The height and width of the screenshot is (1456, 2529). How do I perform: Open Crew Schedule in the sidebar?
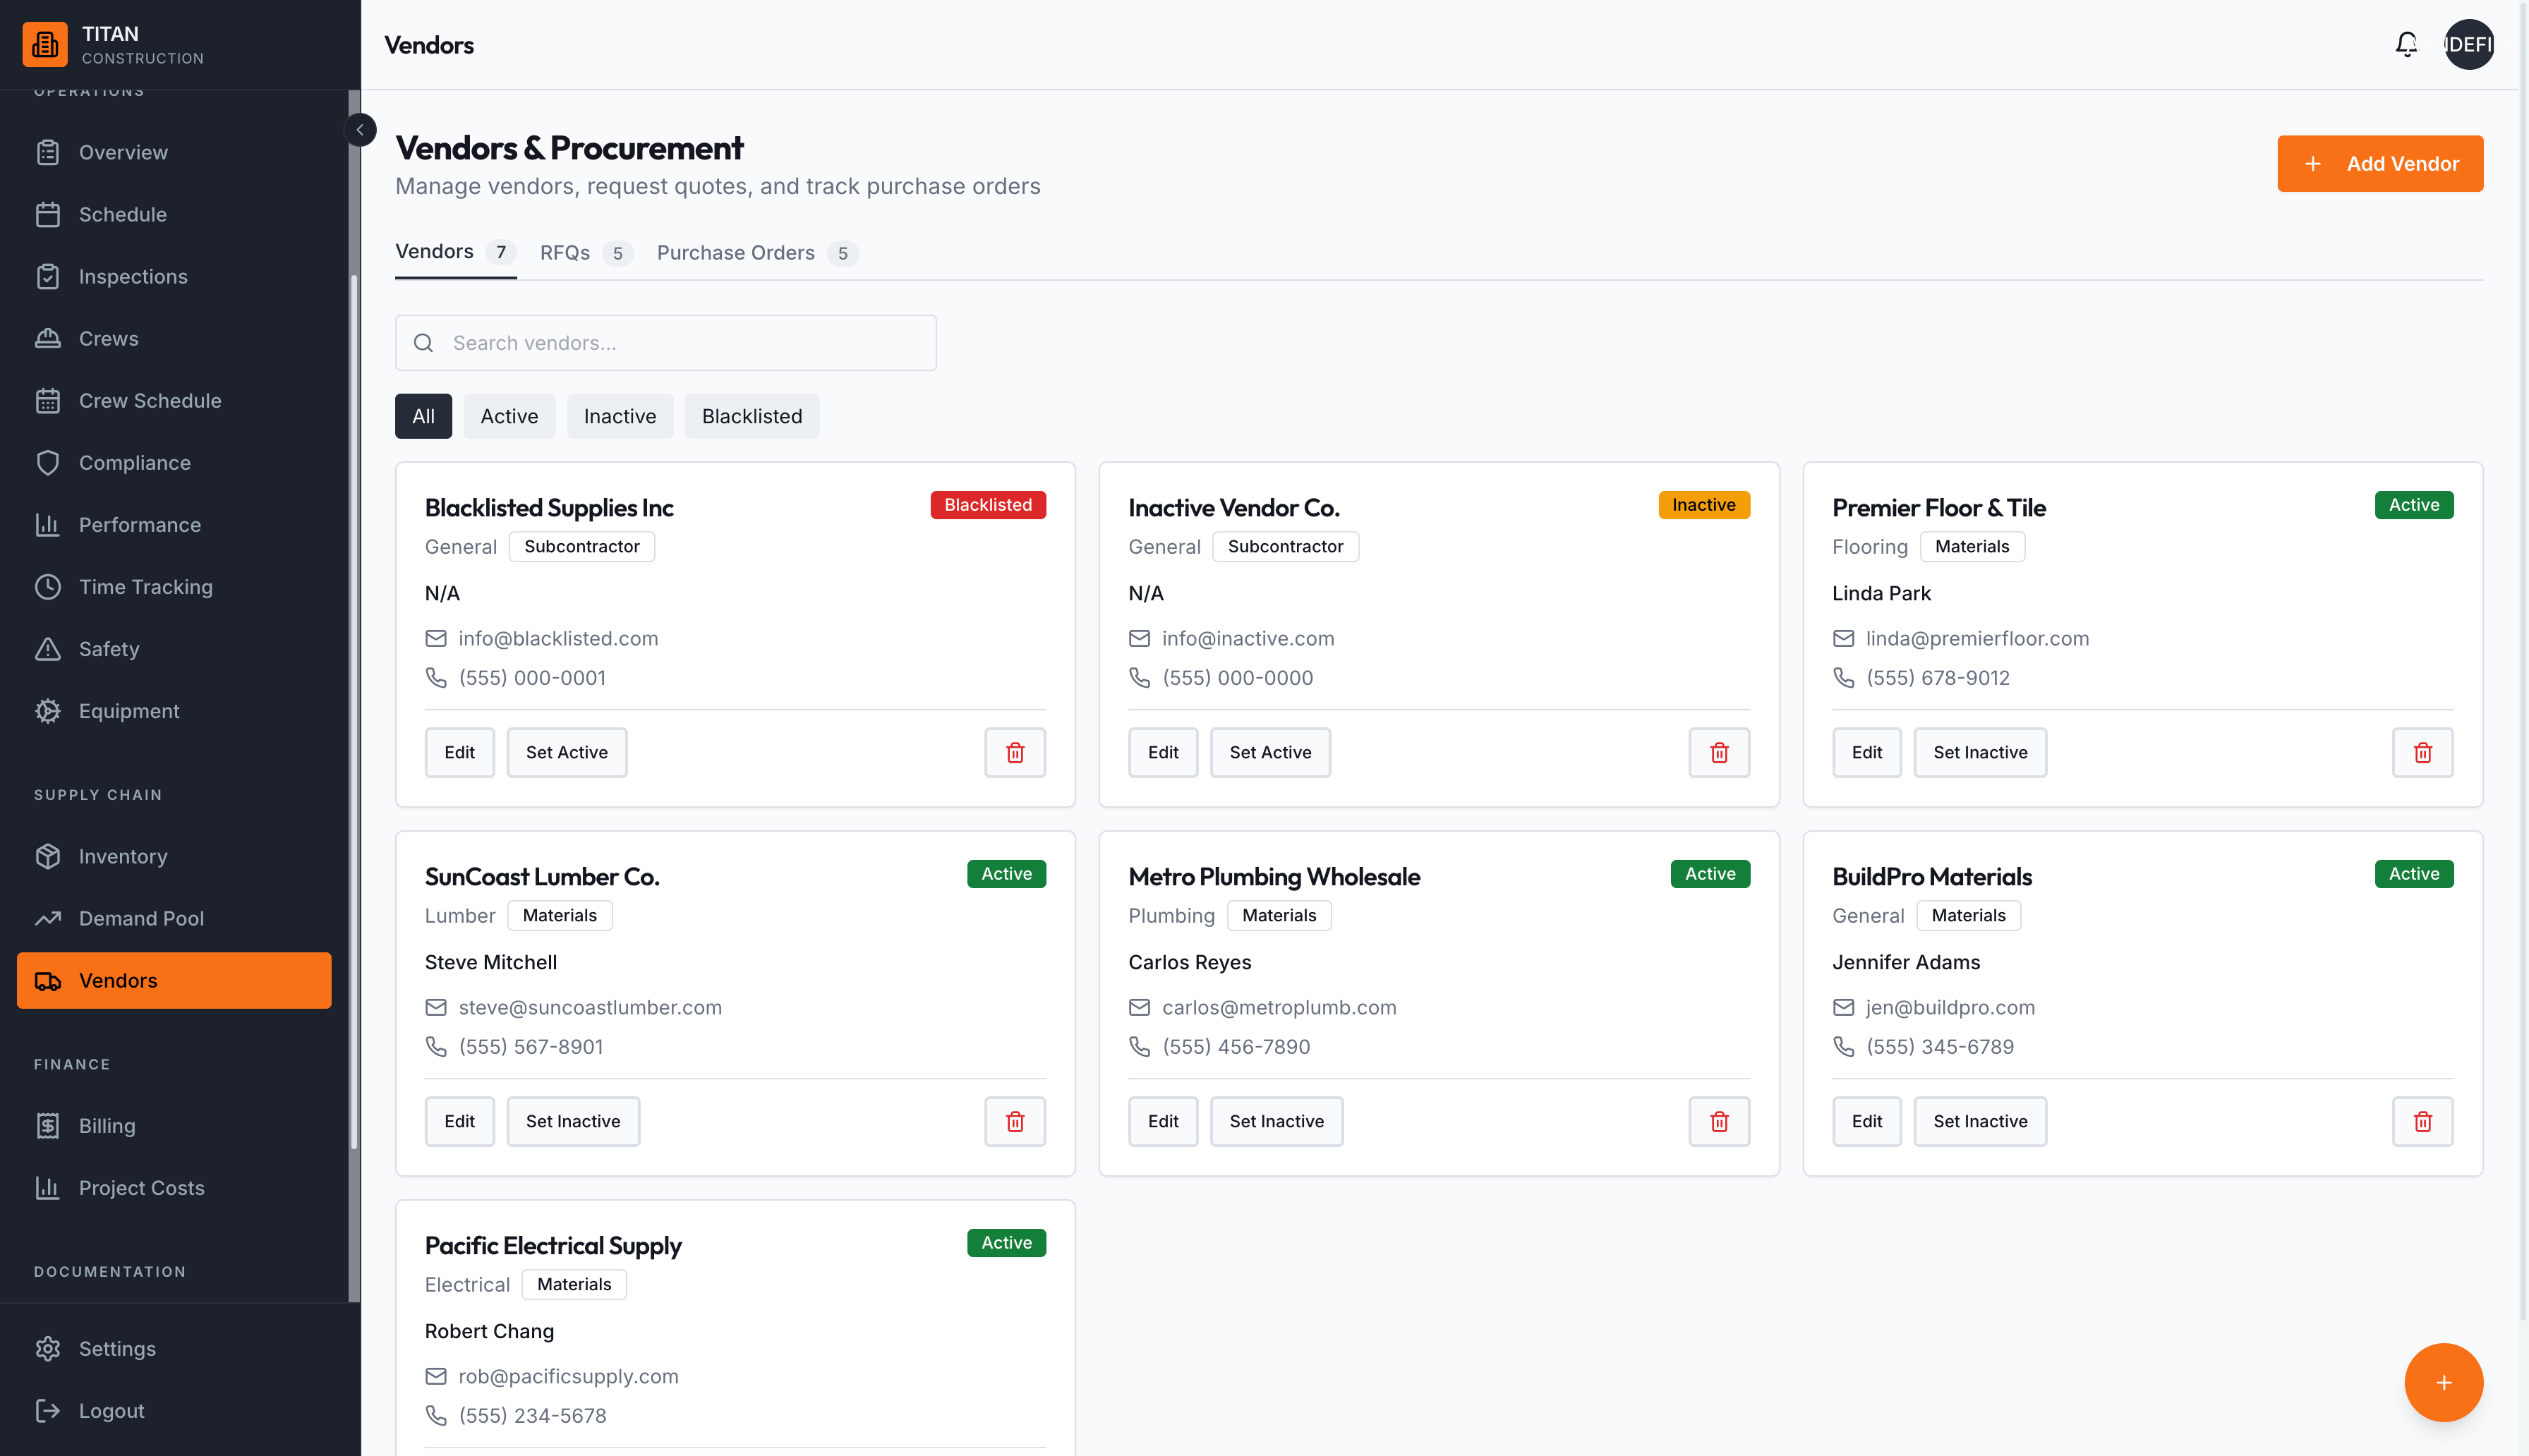174,400
